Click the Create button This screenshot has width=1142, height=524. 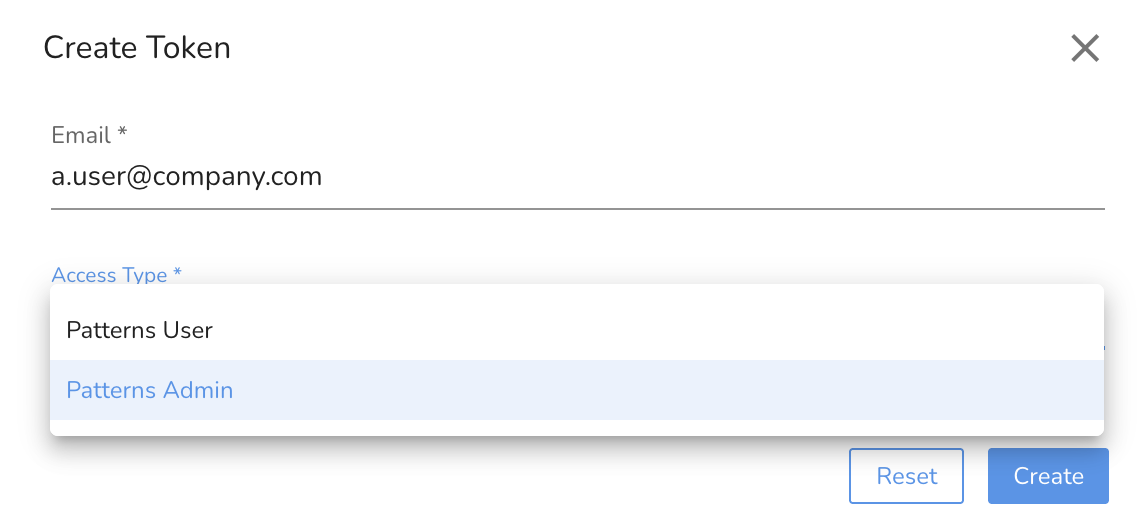(x=1048, y=476)
